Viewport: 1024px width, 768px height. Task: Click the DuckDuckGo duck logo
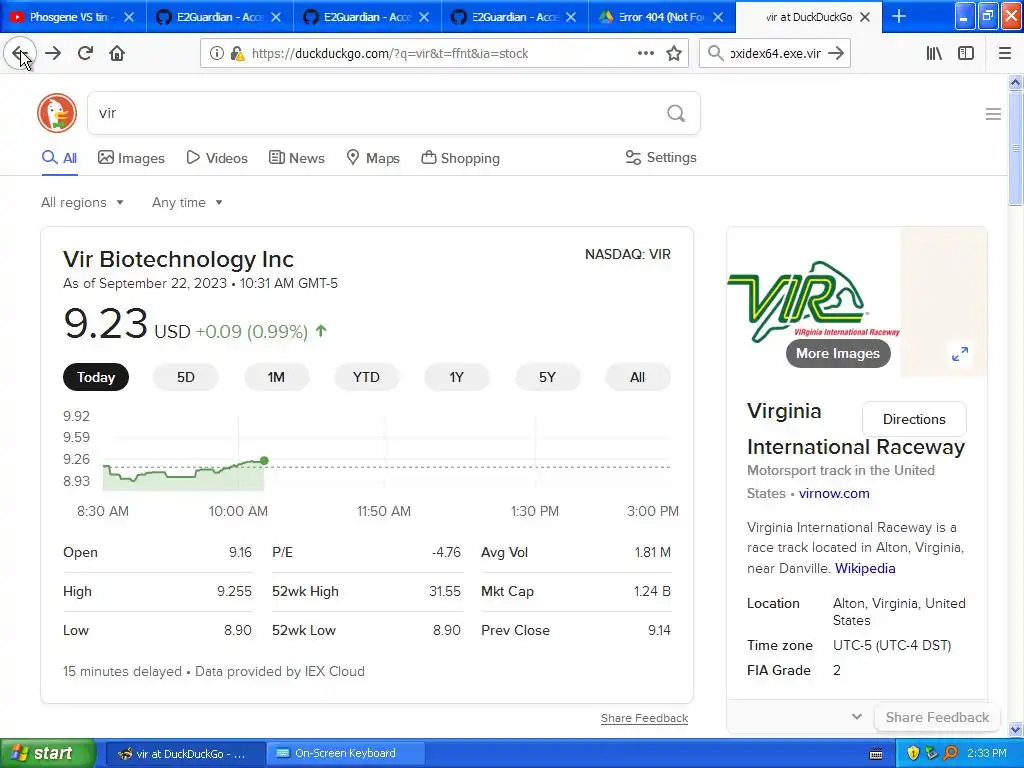pyautogui.click(x=57, y=113)
